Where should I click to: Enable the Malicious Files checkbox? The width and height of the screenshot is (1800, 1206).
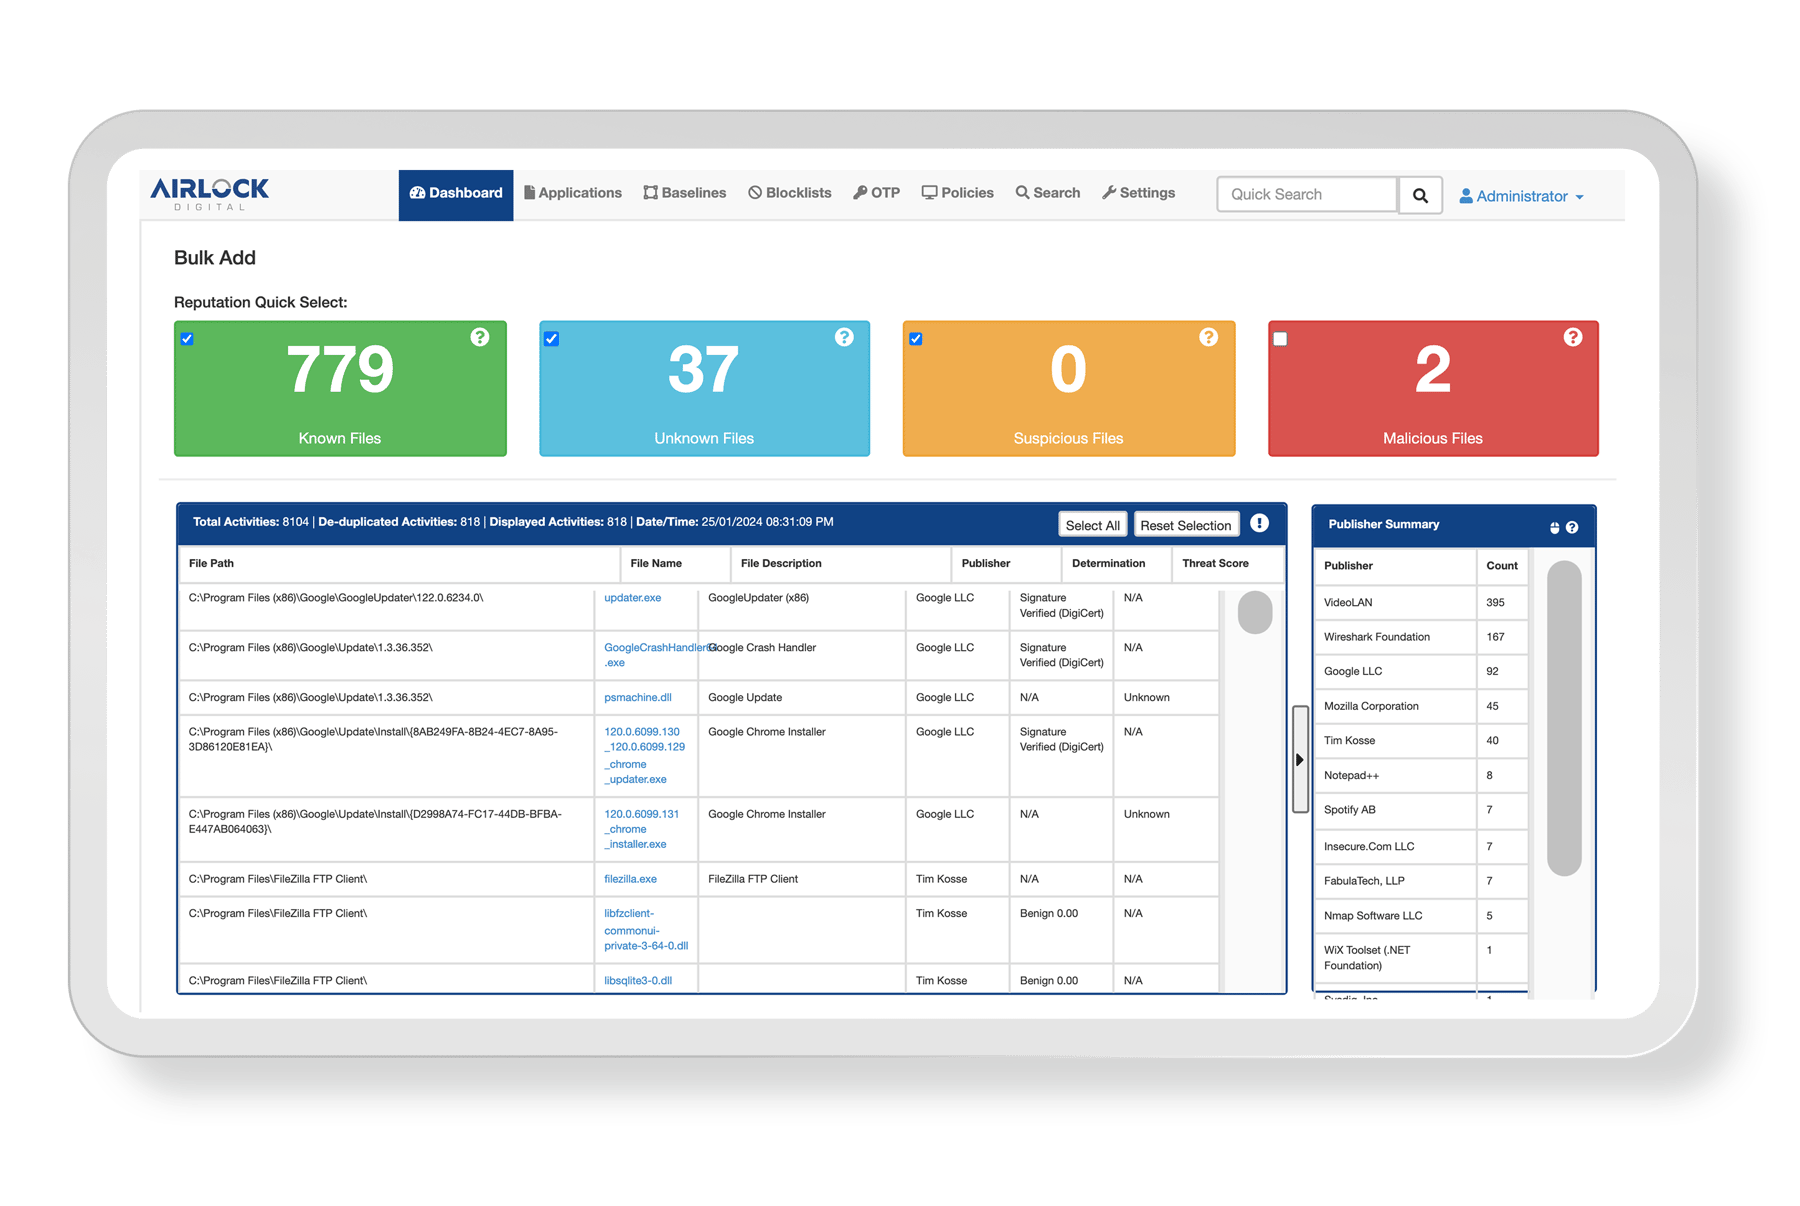click(x=1281, y=339)
